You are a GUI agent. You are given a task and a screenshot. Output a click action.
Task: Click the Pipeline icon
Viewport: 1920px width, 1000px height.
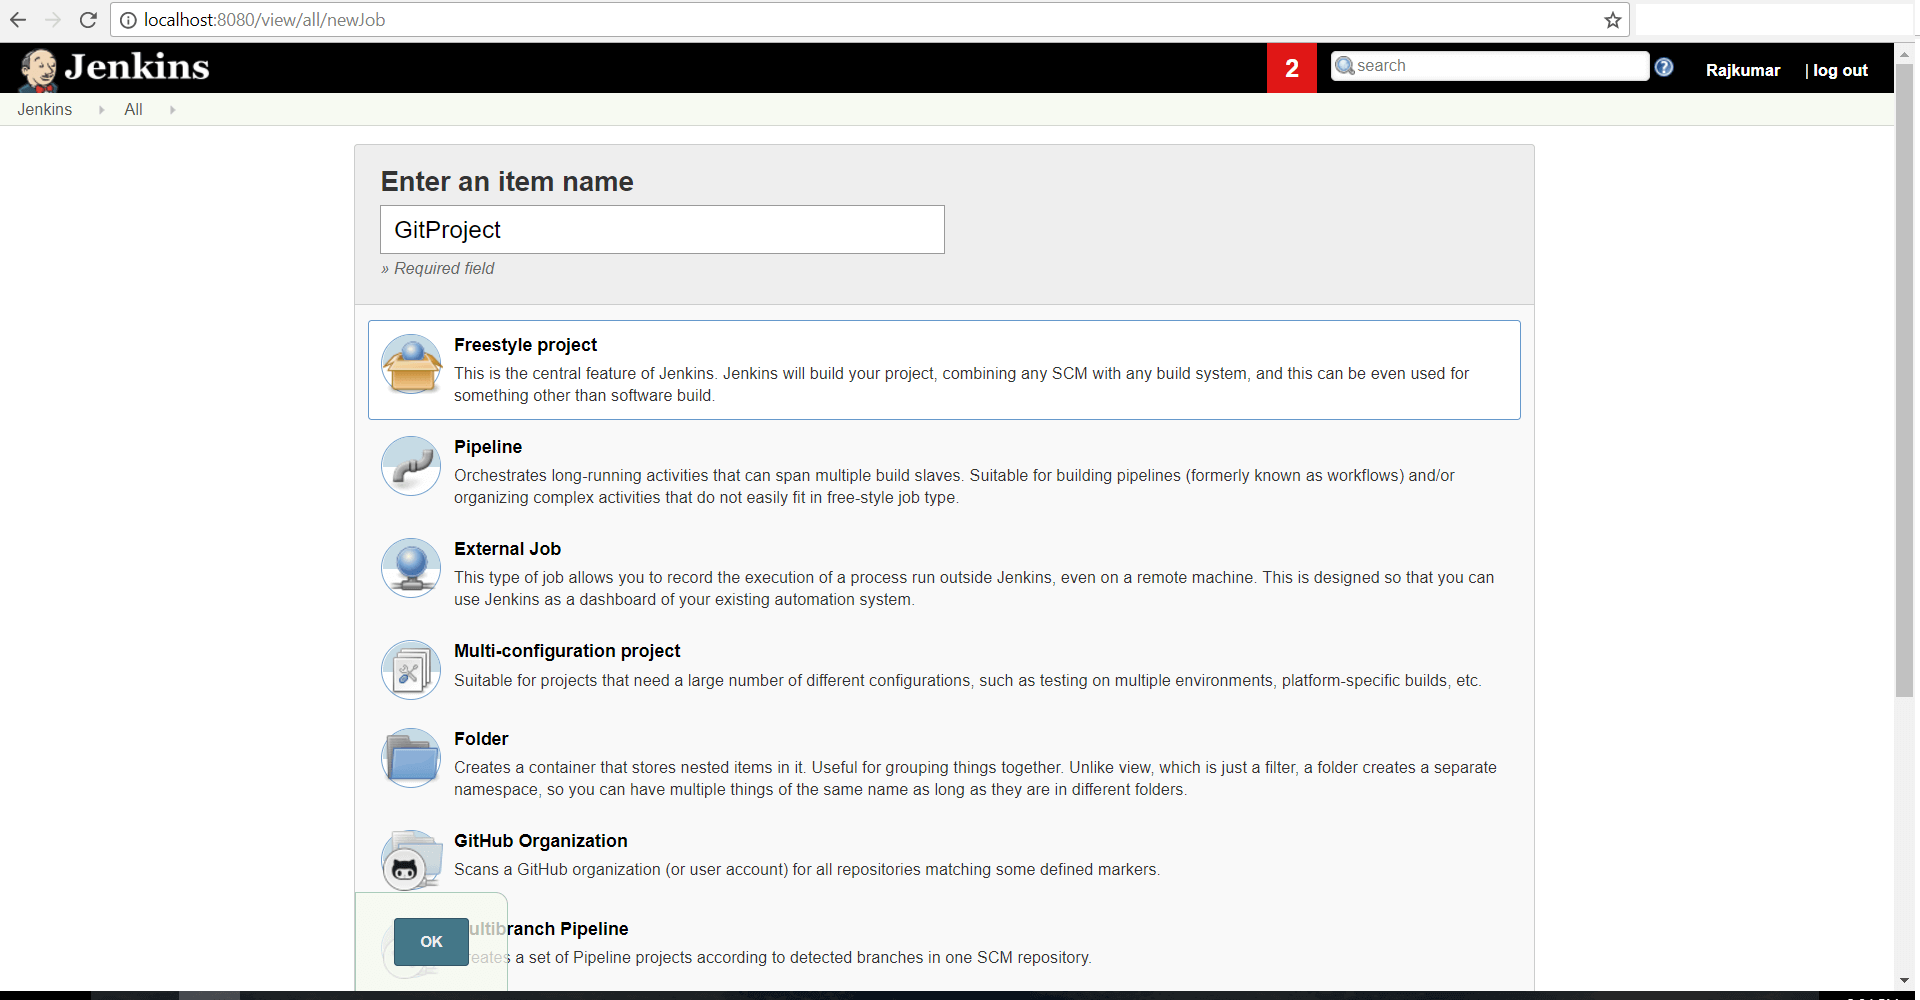pyautogui.click(x=410, y=465)
